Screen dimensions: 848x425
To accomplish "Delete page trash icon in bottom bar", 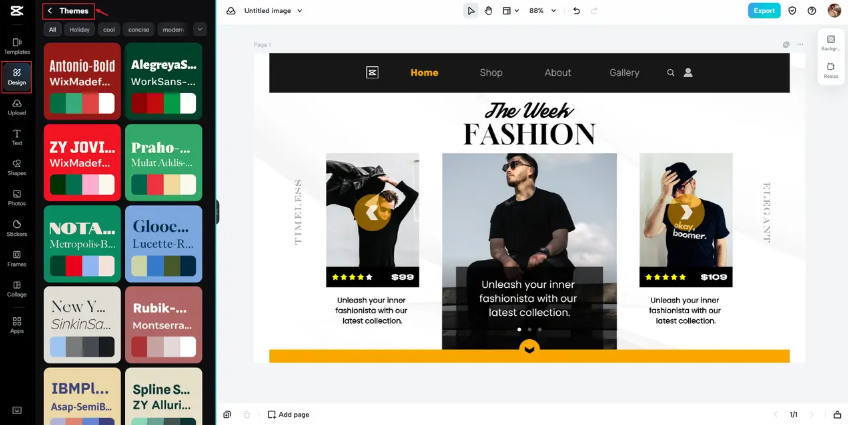I will (247, 415).
